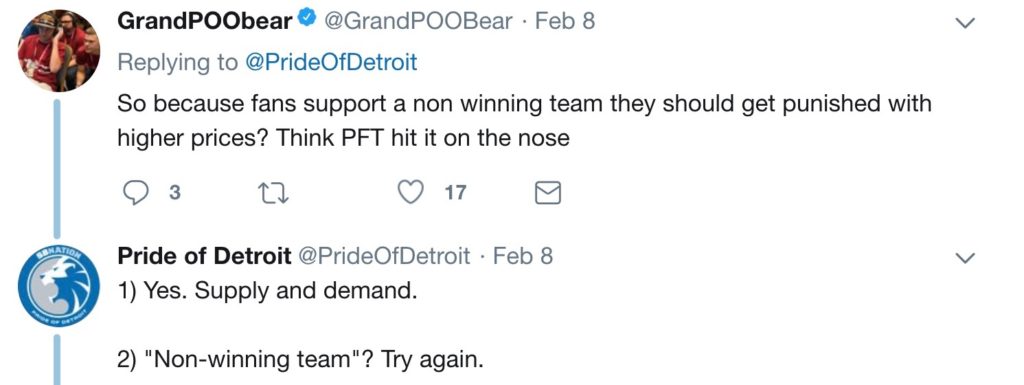View the 3 replies count

[x=174, y=193]
